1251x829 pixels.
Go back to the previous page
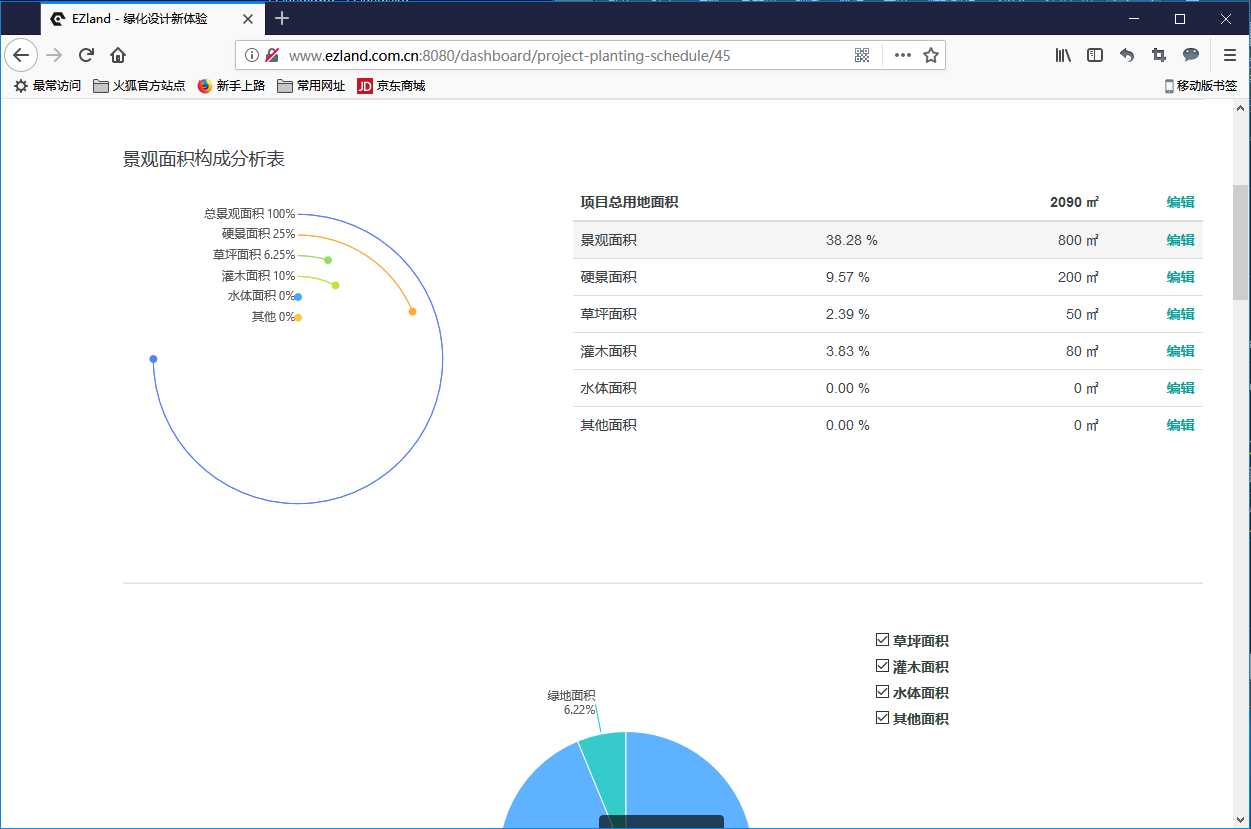[x=21, y=55]
